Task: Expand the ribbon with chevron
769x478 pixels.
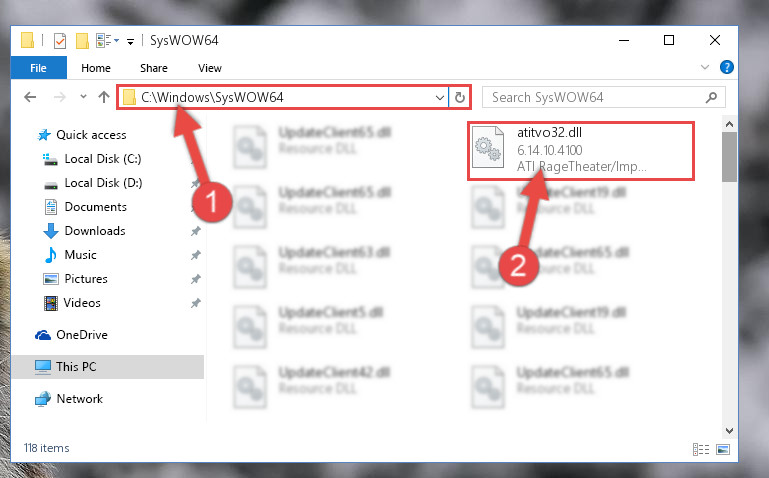Action: pyautogui.click(x=705, y=67)
